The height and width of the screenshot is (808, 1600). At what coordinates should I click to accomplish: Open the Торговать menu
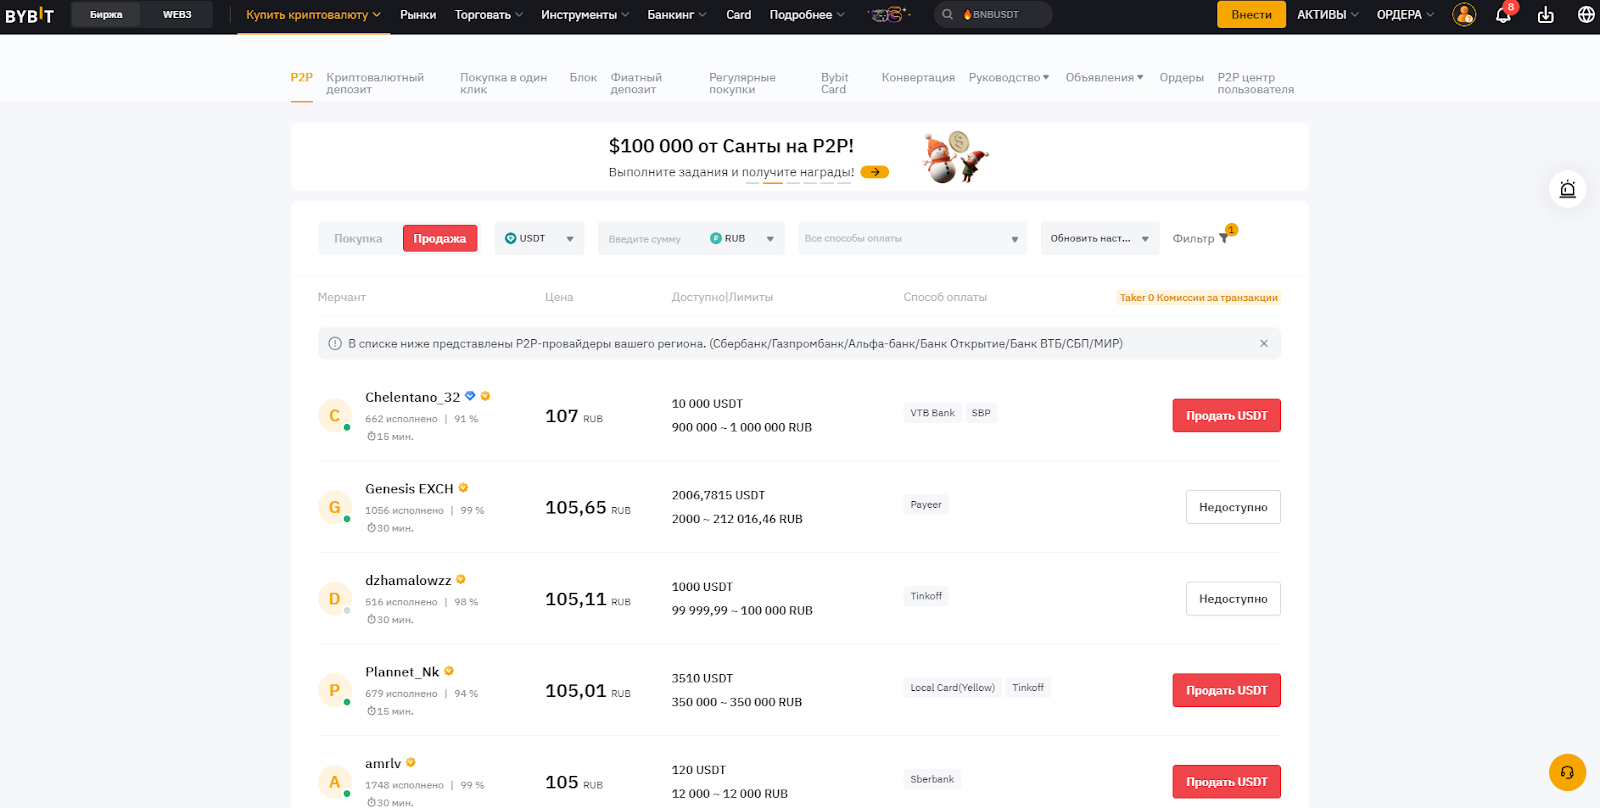(x=489, y=15)
